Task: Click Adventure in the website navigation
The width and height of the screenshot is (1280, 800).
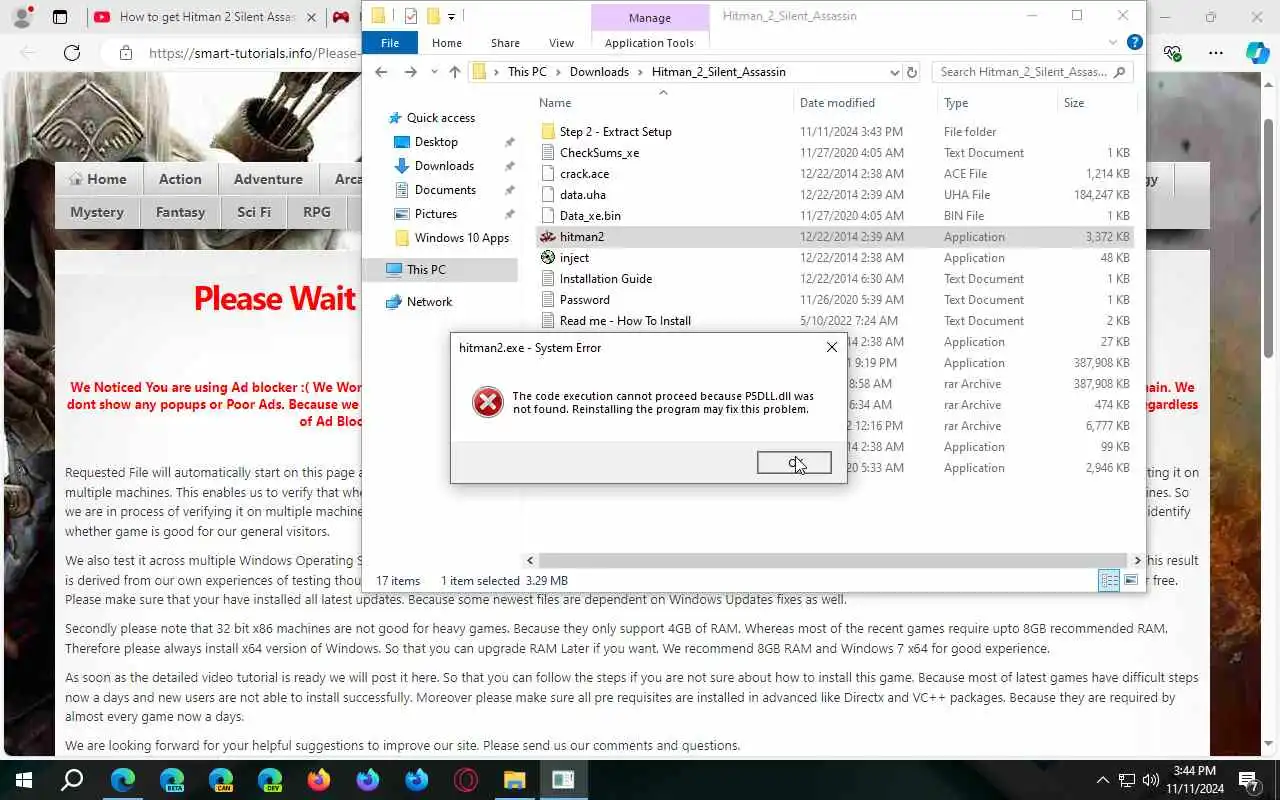Action: [x=268, y=179]
